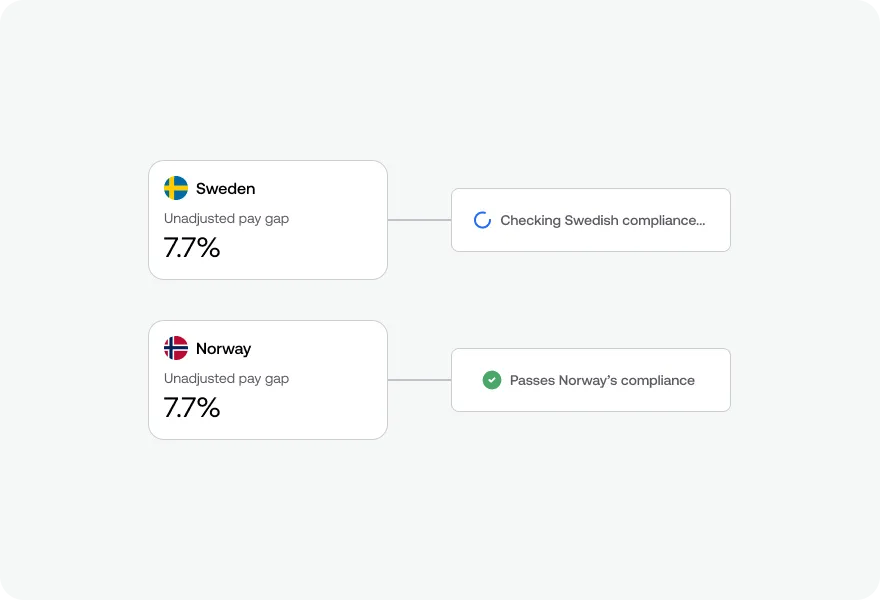Click the "Passes Norway's compliance" text
This screenshot has width=880, height=600.
[x=602, y=380]
